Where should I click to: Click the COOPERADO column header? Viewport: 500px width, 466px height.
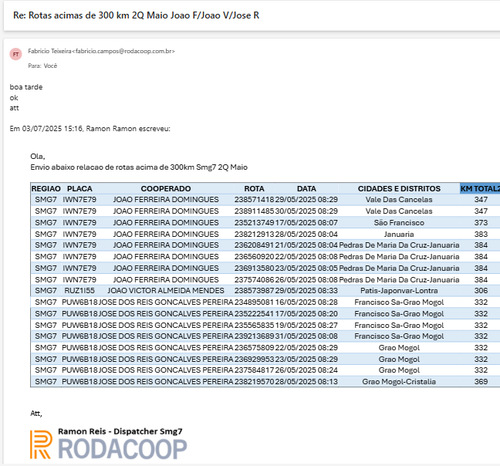coord(166,189)
